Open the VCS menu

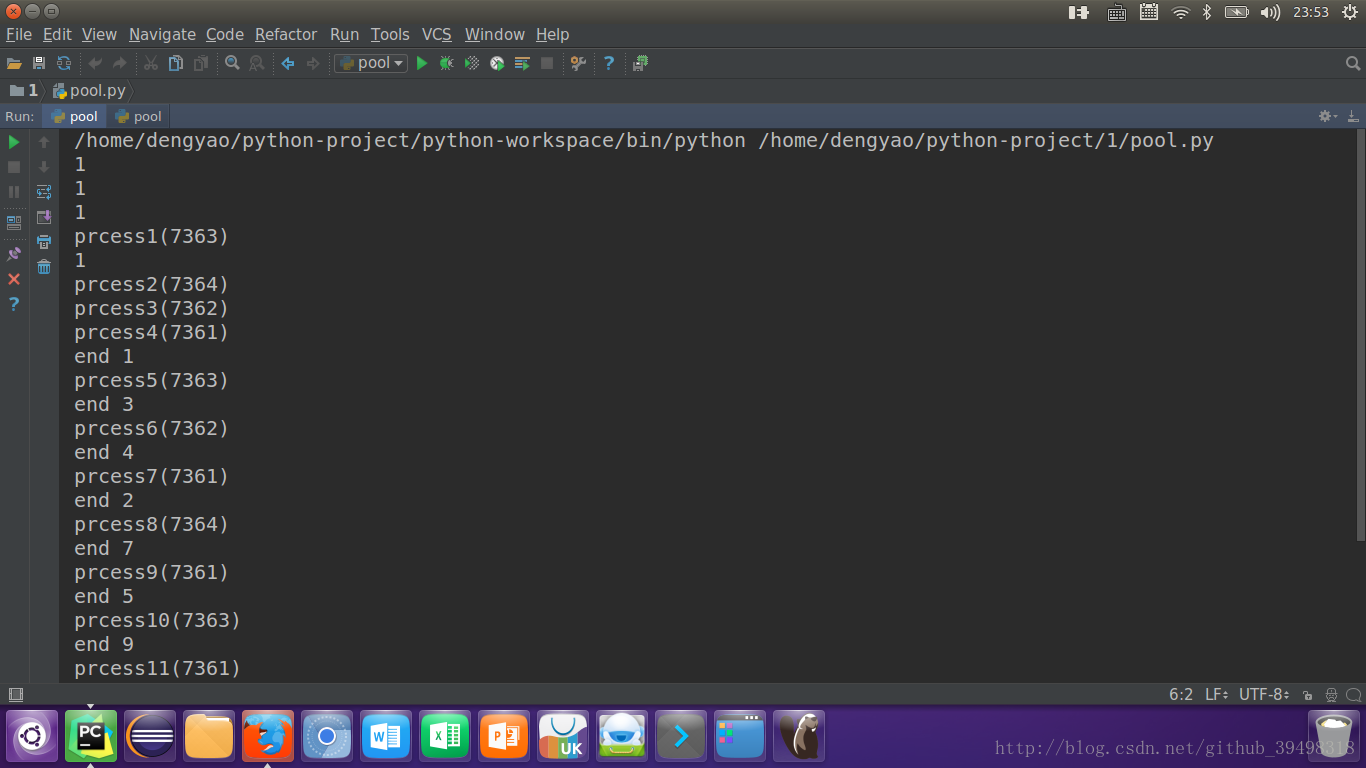tap(437, 34)
